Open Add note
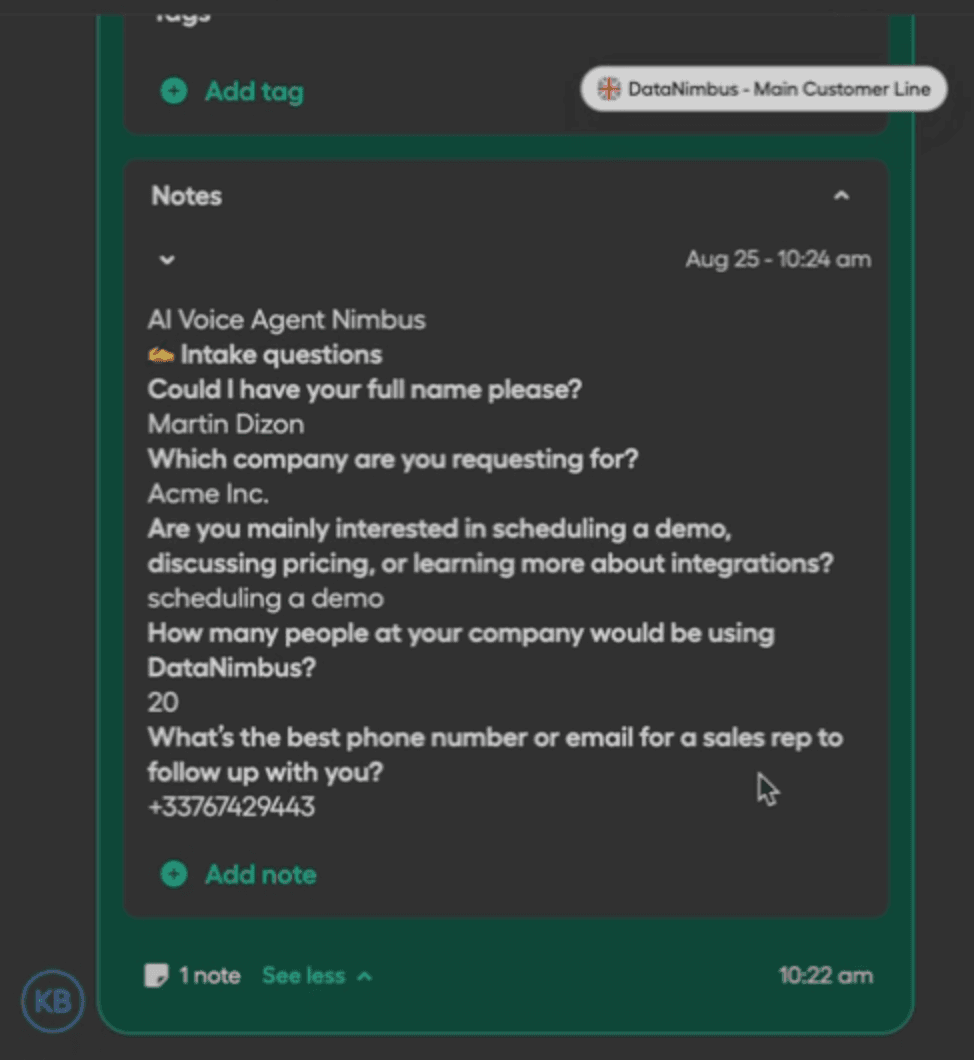974x1060 pixels. click(x=259, y=874)
